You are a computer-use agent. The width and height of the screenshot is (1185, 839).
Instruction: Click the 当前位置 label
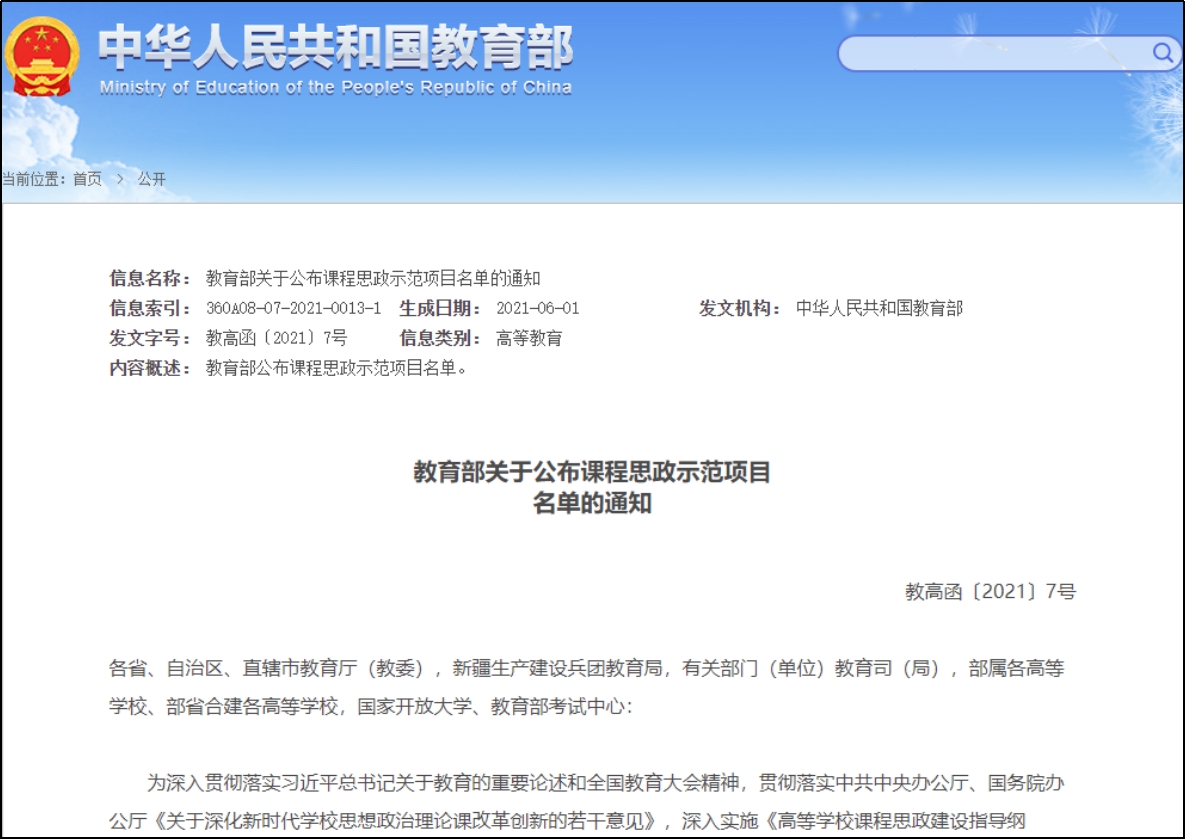tap(34, 179)
